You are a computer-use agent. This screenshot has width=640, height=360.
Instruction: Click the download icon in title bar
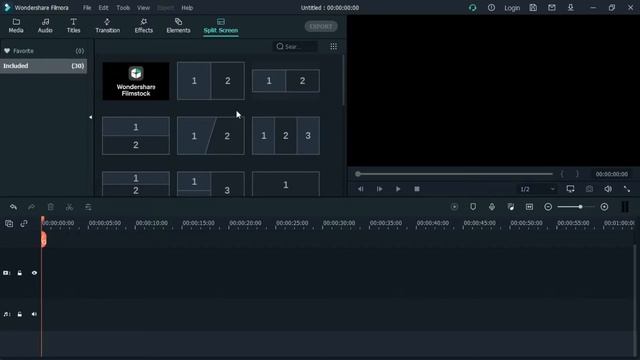tap(571, 8)
